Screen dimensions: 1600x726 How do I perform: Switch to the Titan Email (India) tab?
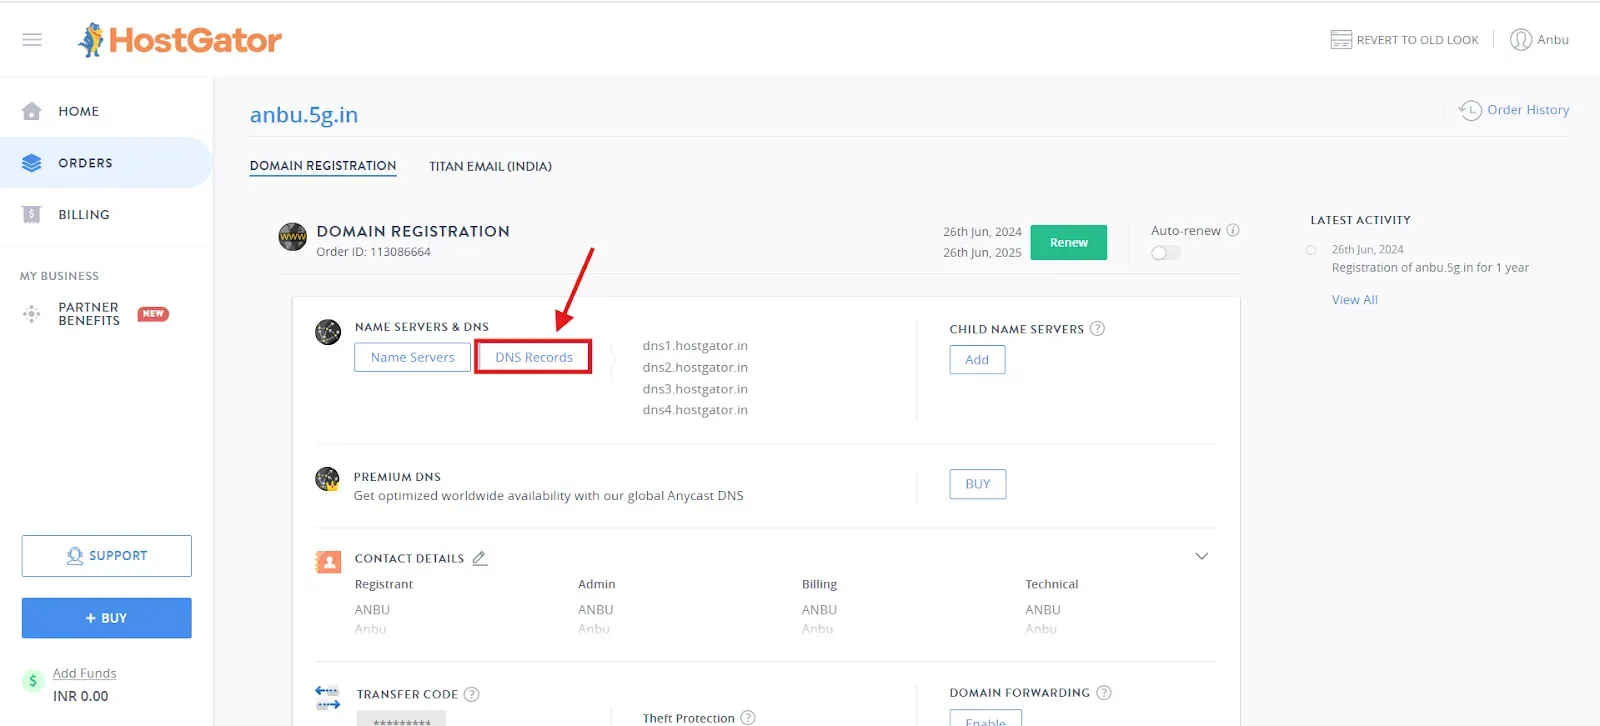[491, 166]
